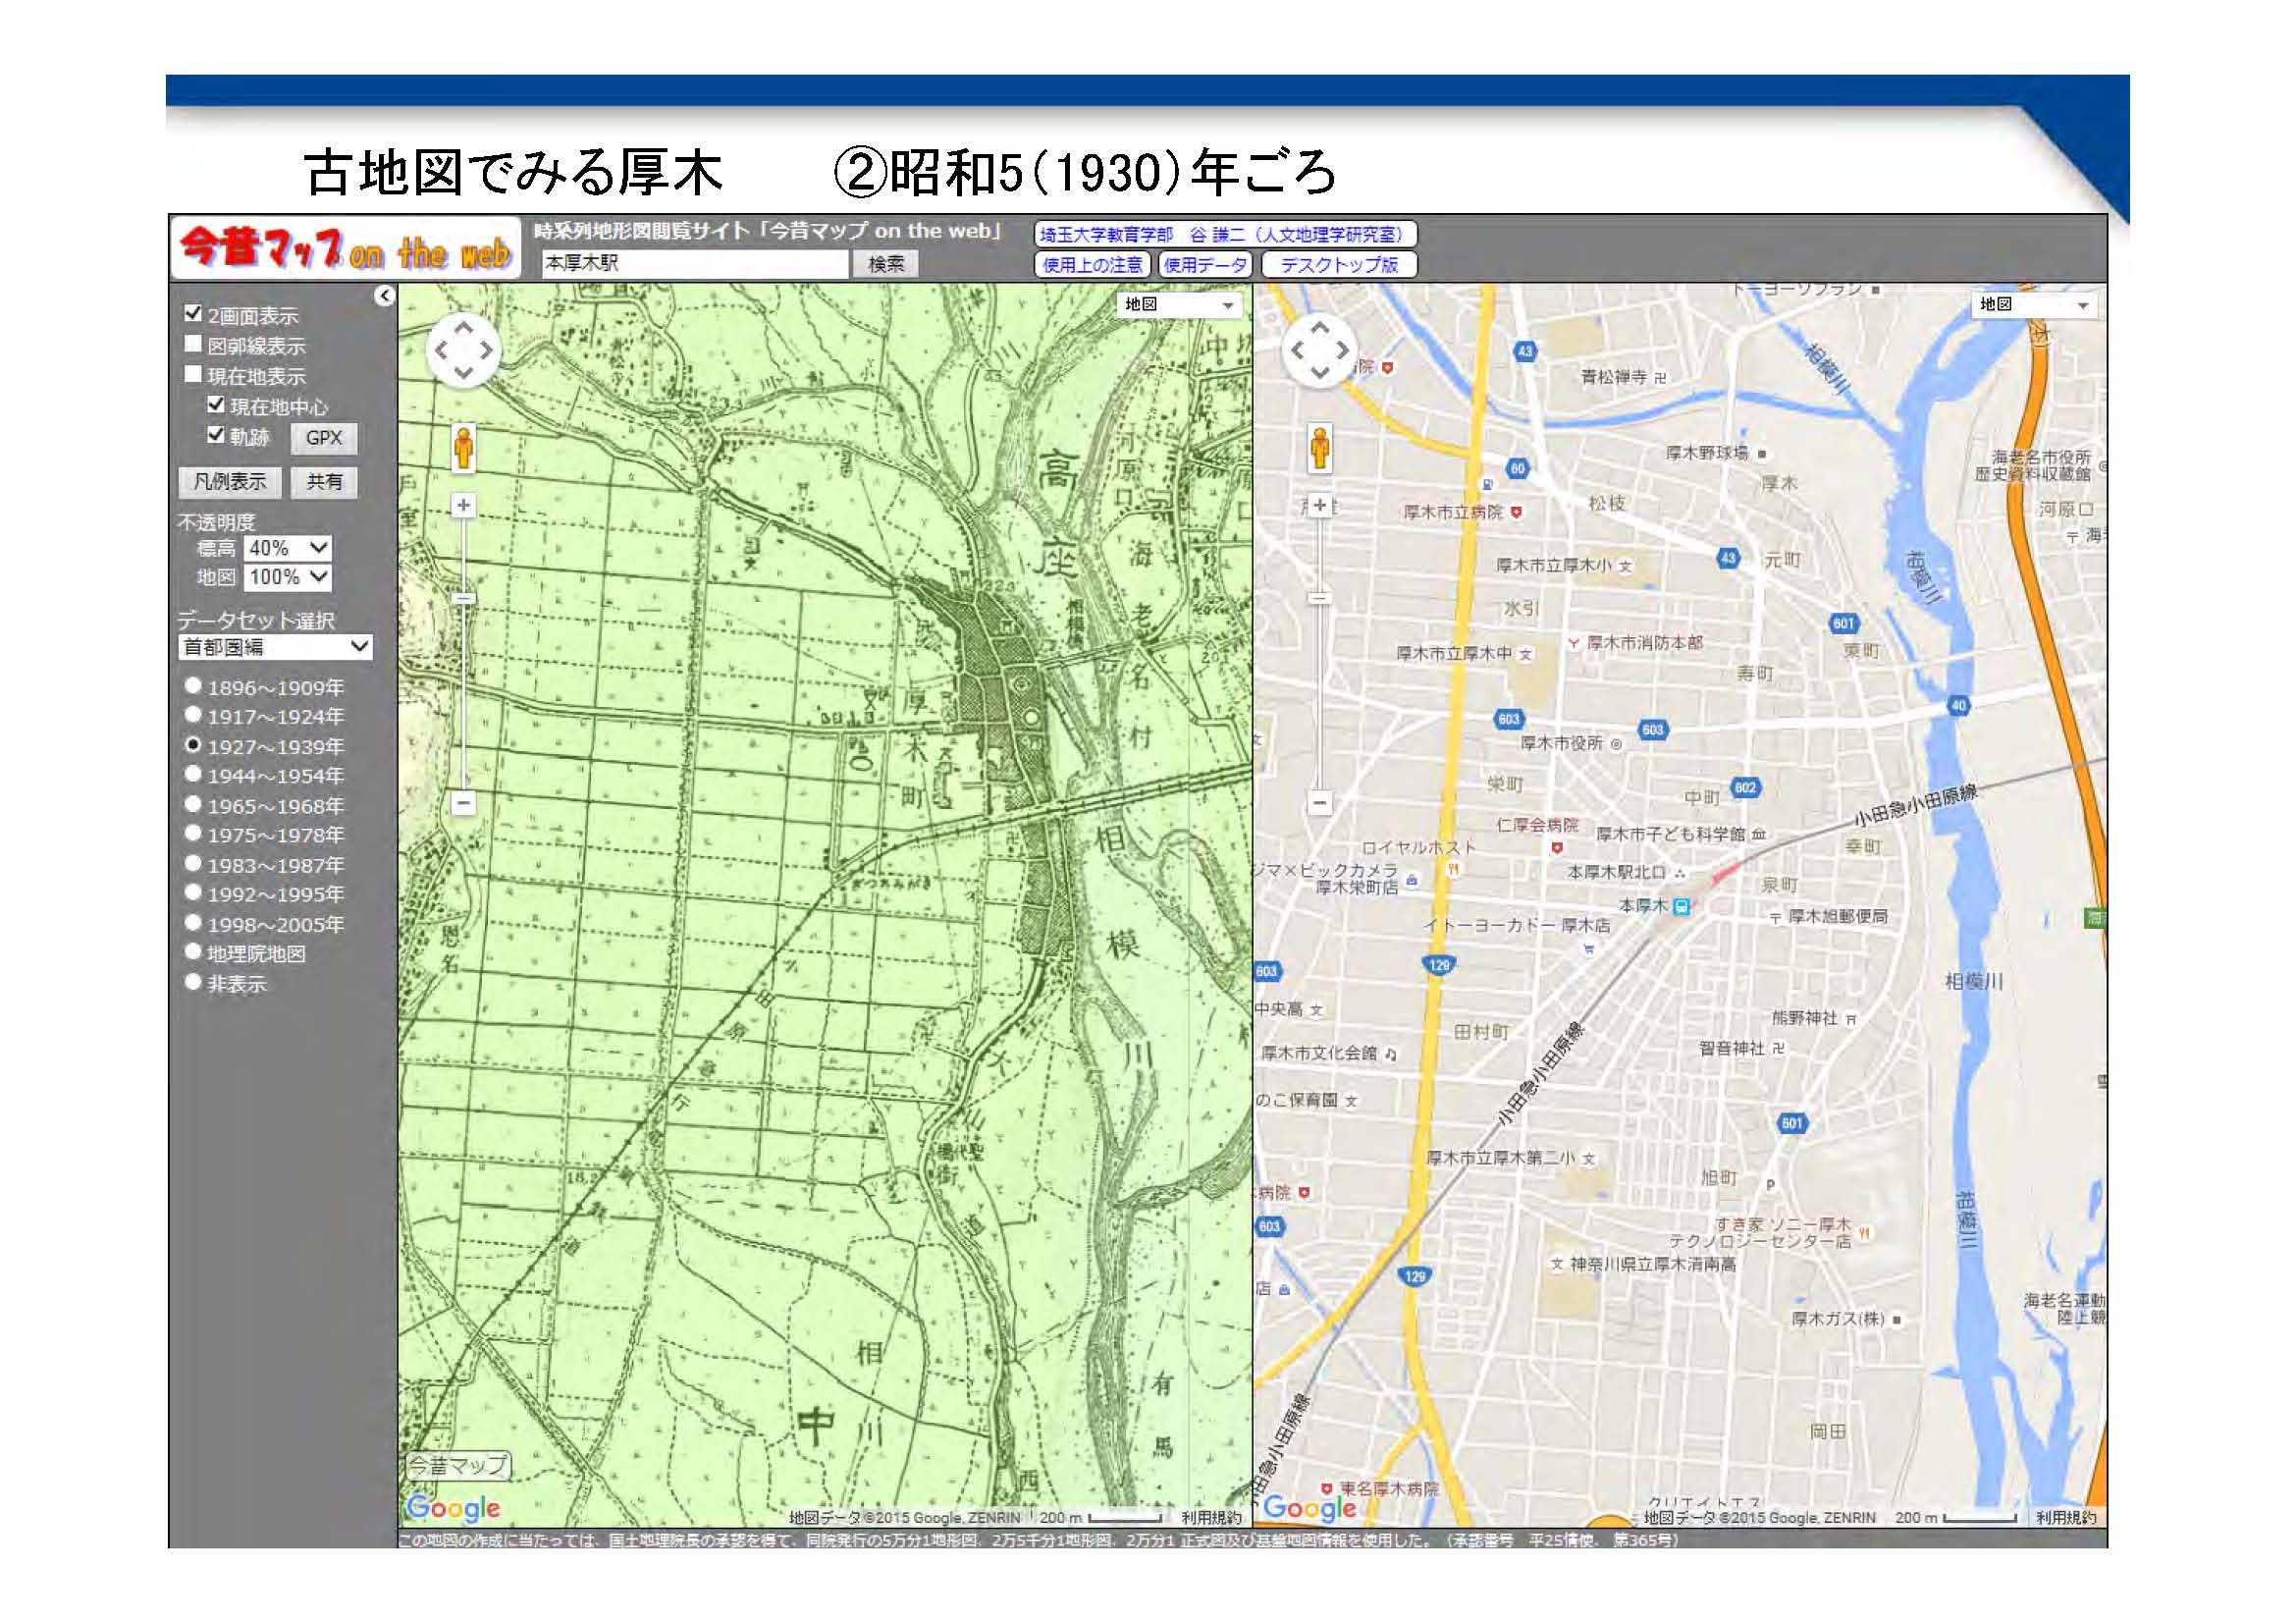Click route 43 shield near 青松禅寺
This screenshot has height=1624, width=2296.
[1525, 351]
